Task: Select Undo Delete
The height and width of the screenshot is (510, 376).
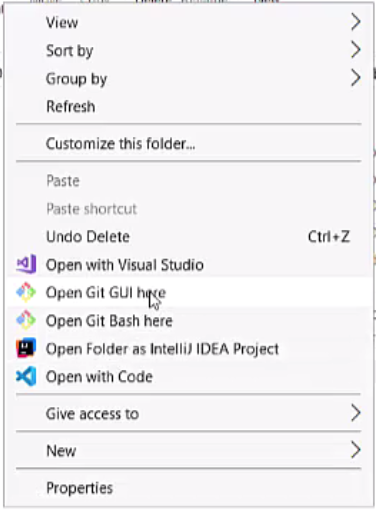Action: 189,237
